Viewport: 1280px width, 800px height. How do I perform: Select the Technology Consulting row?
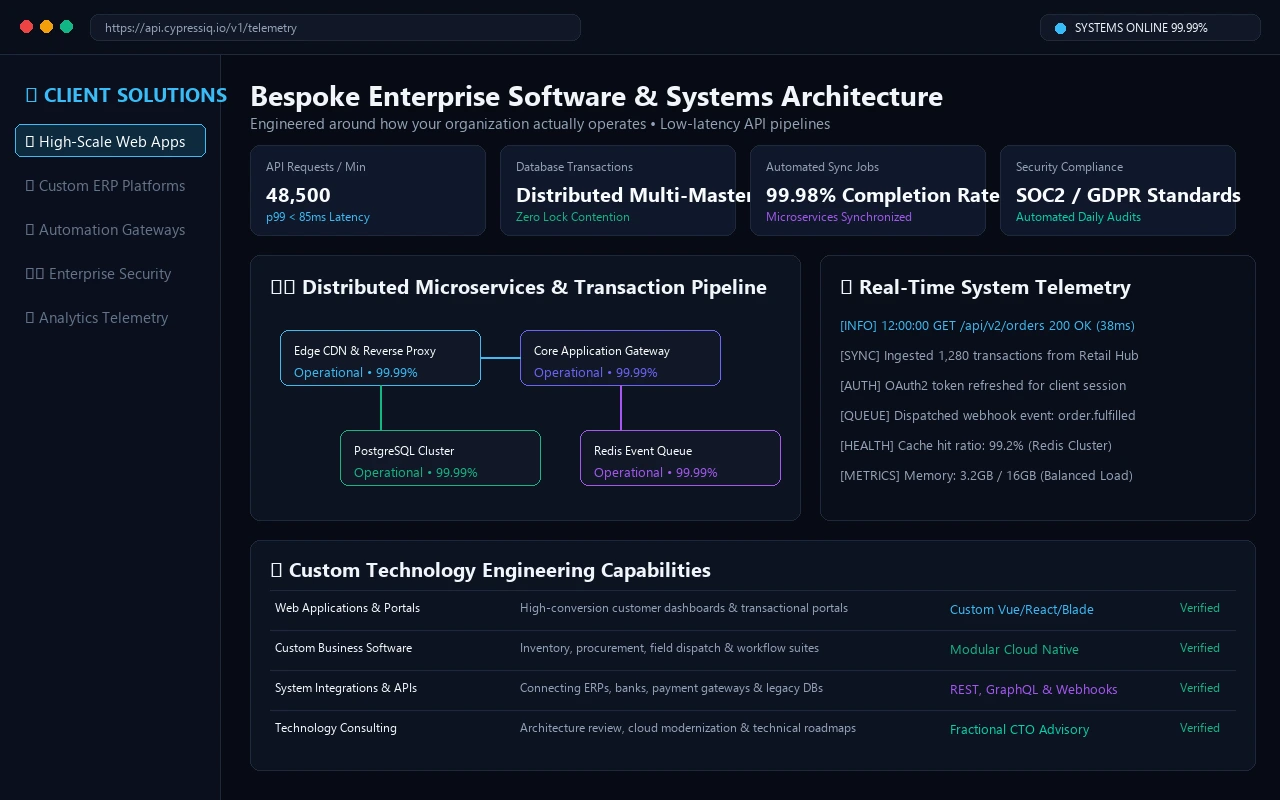point(753,729)
